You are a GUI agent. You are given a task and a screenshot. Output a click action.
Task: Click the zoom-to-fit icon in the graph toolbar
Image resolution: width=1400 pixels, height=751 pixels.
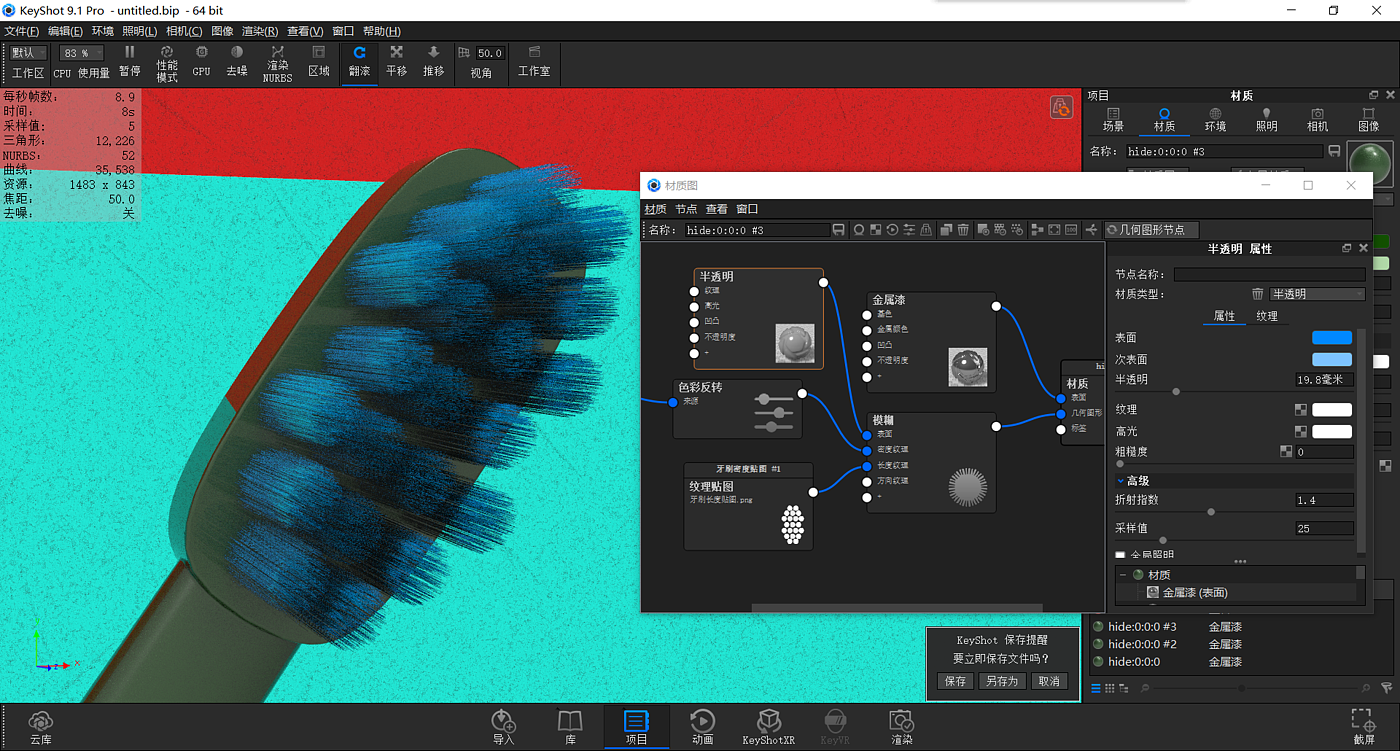tap(1054, 230)
